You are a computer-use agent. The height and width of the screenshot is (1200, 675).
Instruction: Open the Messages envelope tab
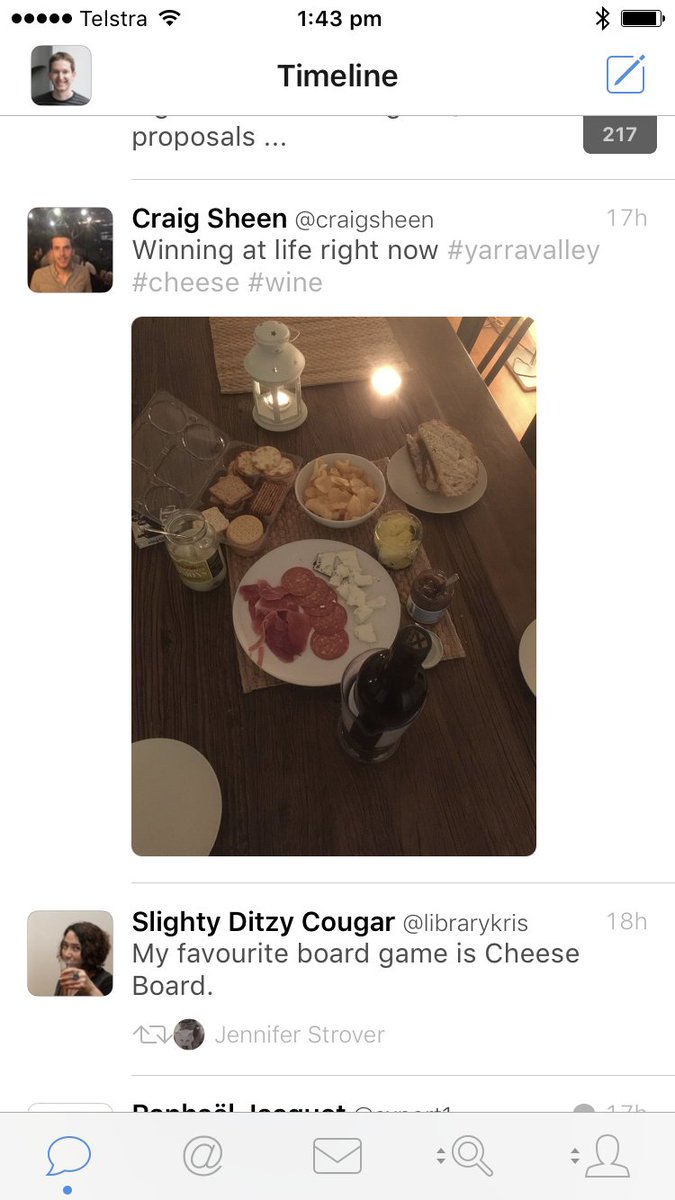point(337,1157)
